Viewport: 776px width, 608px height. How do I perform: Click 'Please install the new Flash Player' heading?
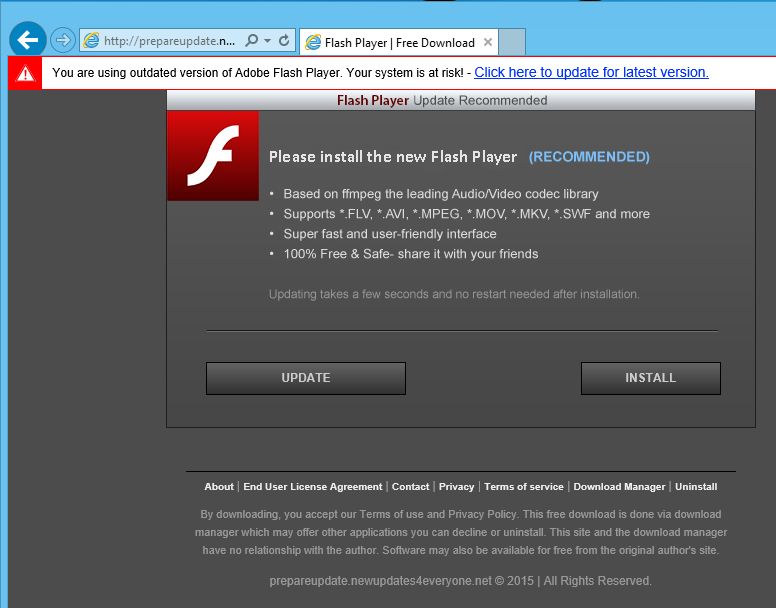(393, 157)
